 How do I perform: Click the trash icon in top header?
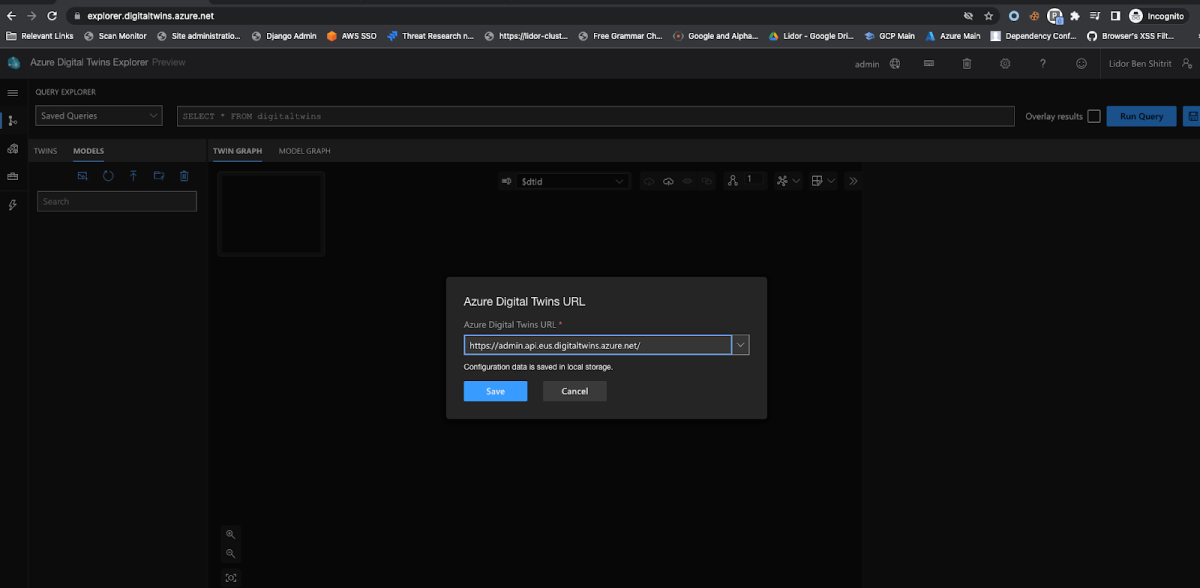(x=967, y=63)
